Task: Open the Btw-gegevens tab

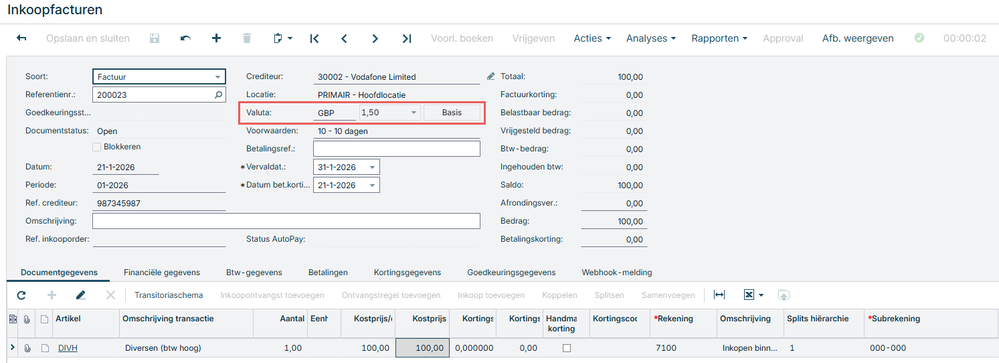Action: (x=254, y=272)
